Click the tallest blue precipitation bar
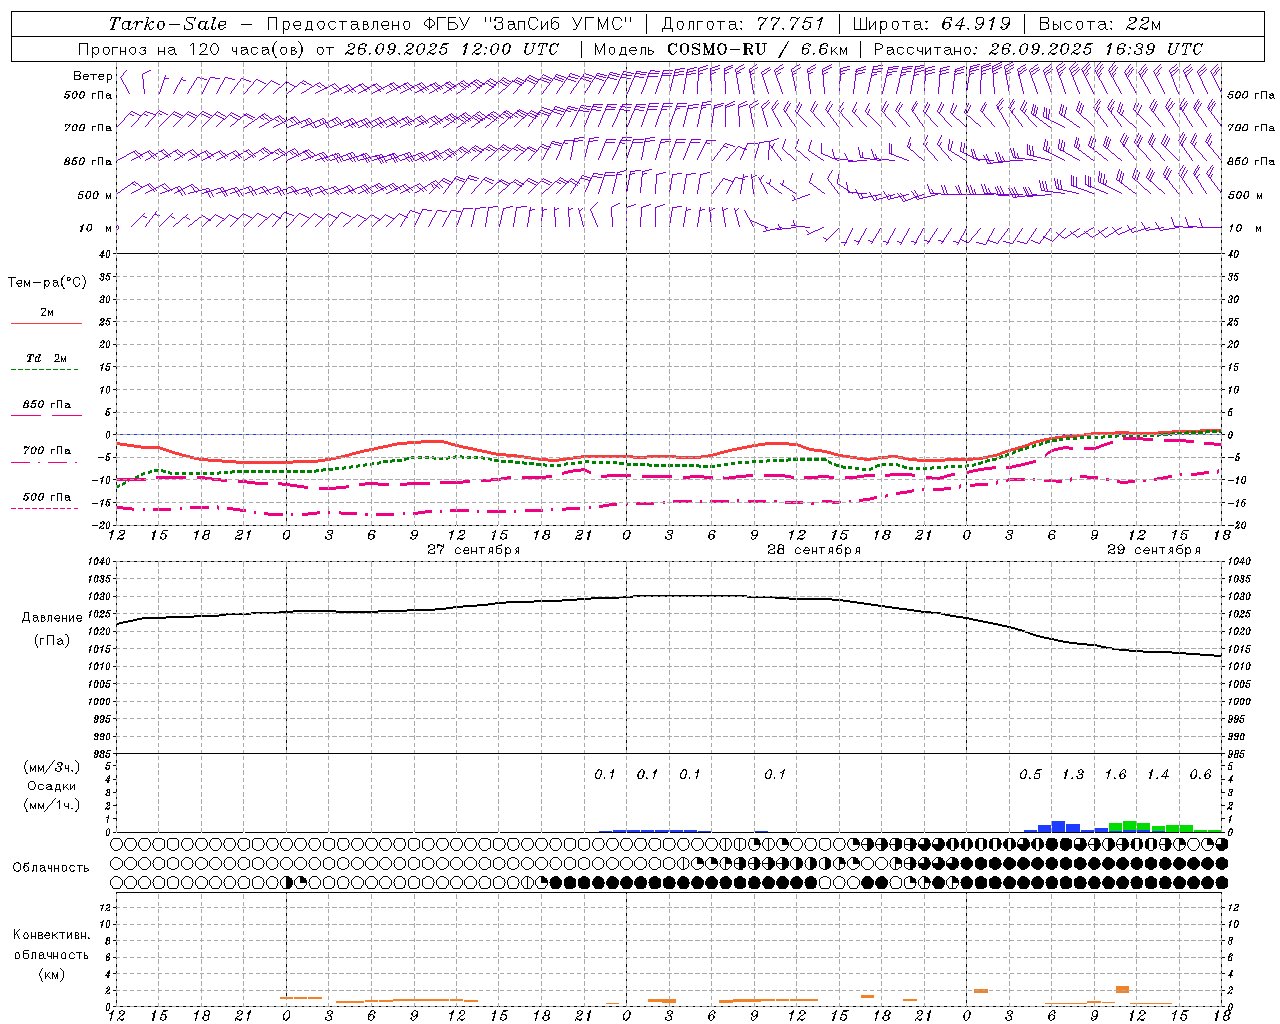The height and width of the screenshot is (1024, 1280). [x=1058, y=826]
